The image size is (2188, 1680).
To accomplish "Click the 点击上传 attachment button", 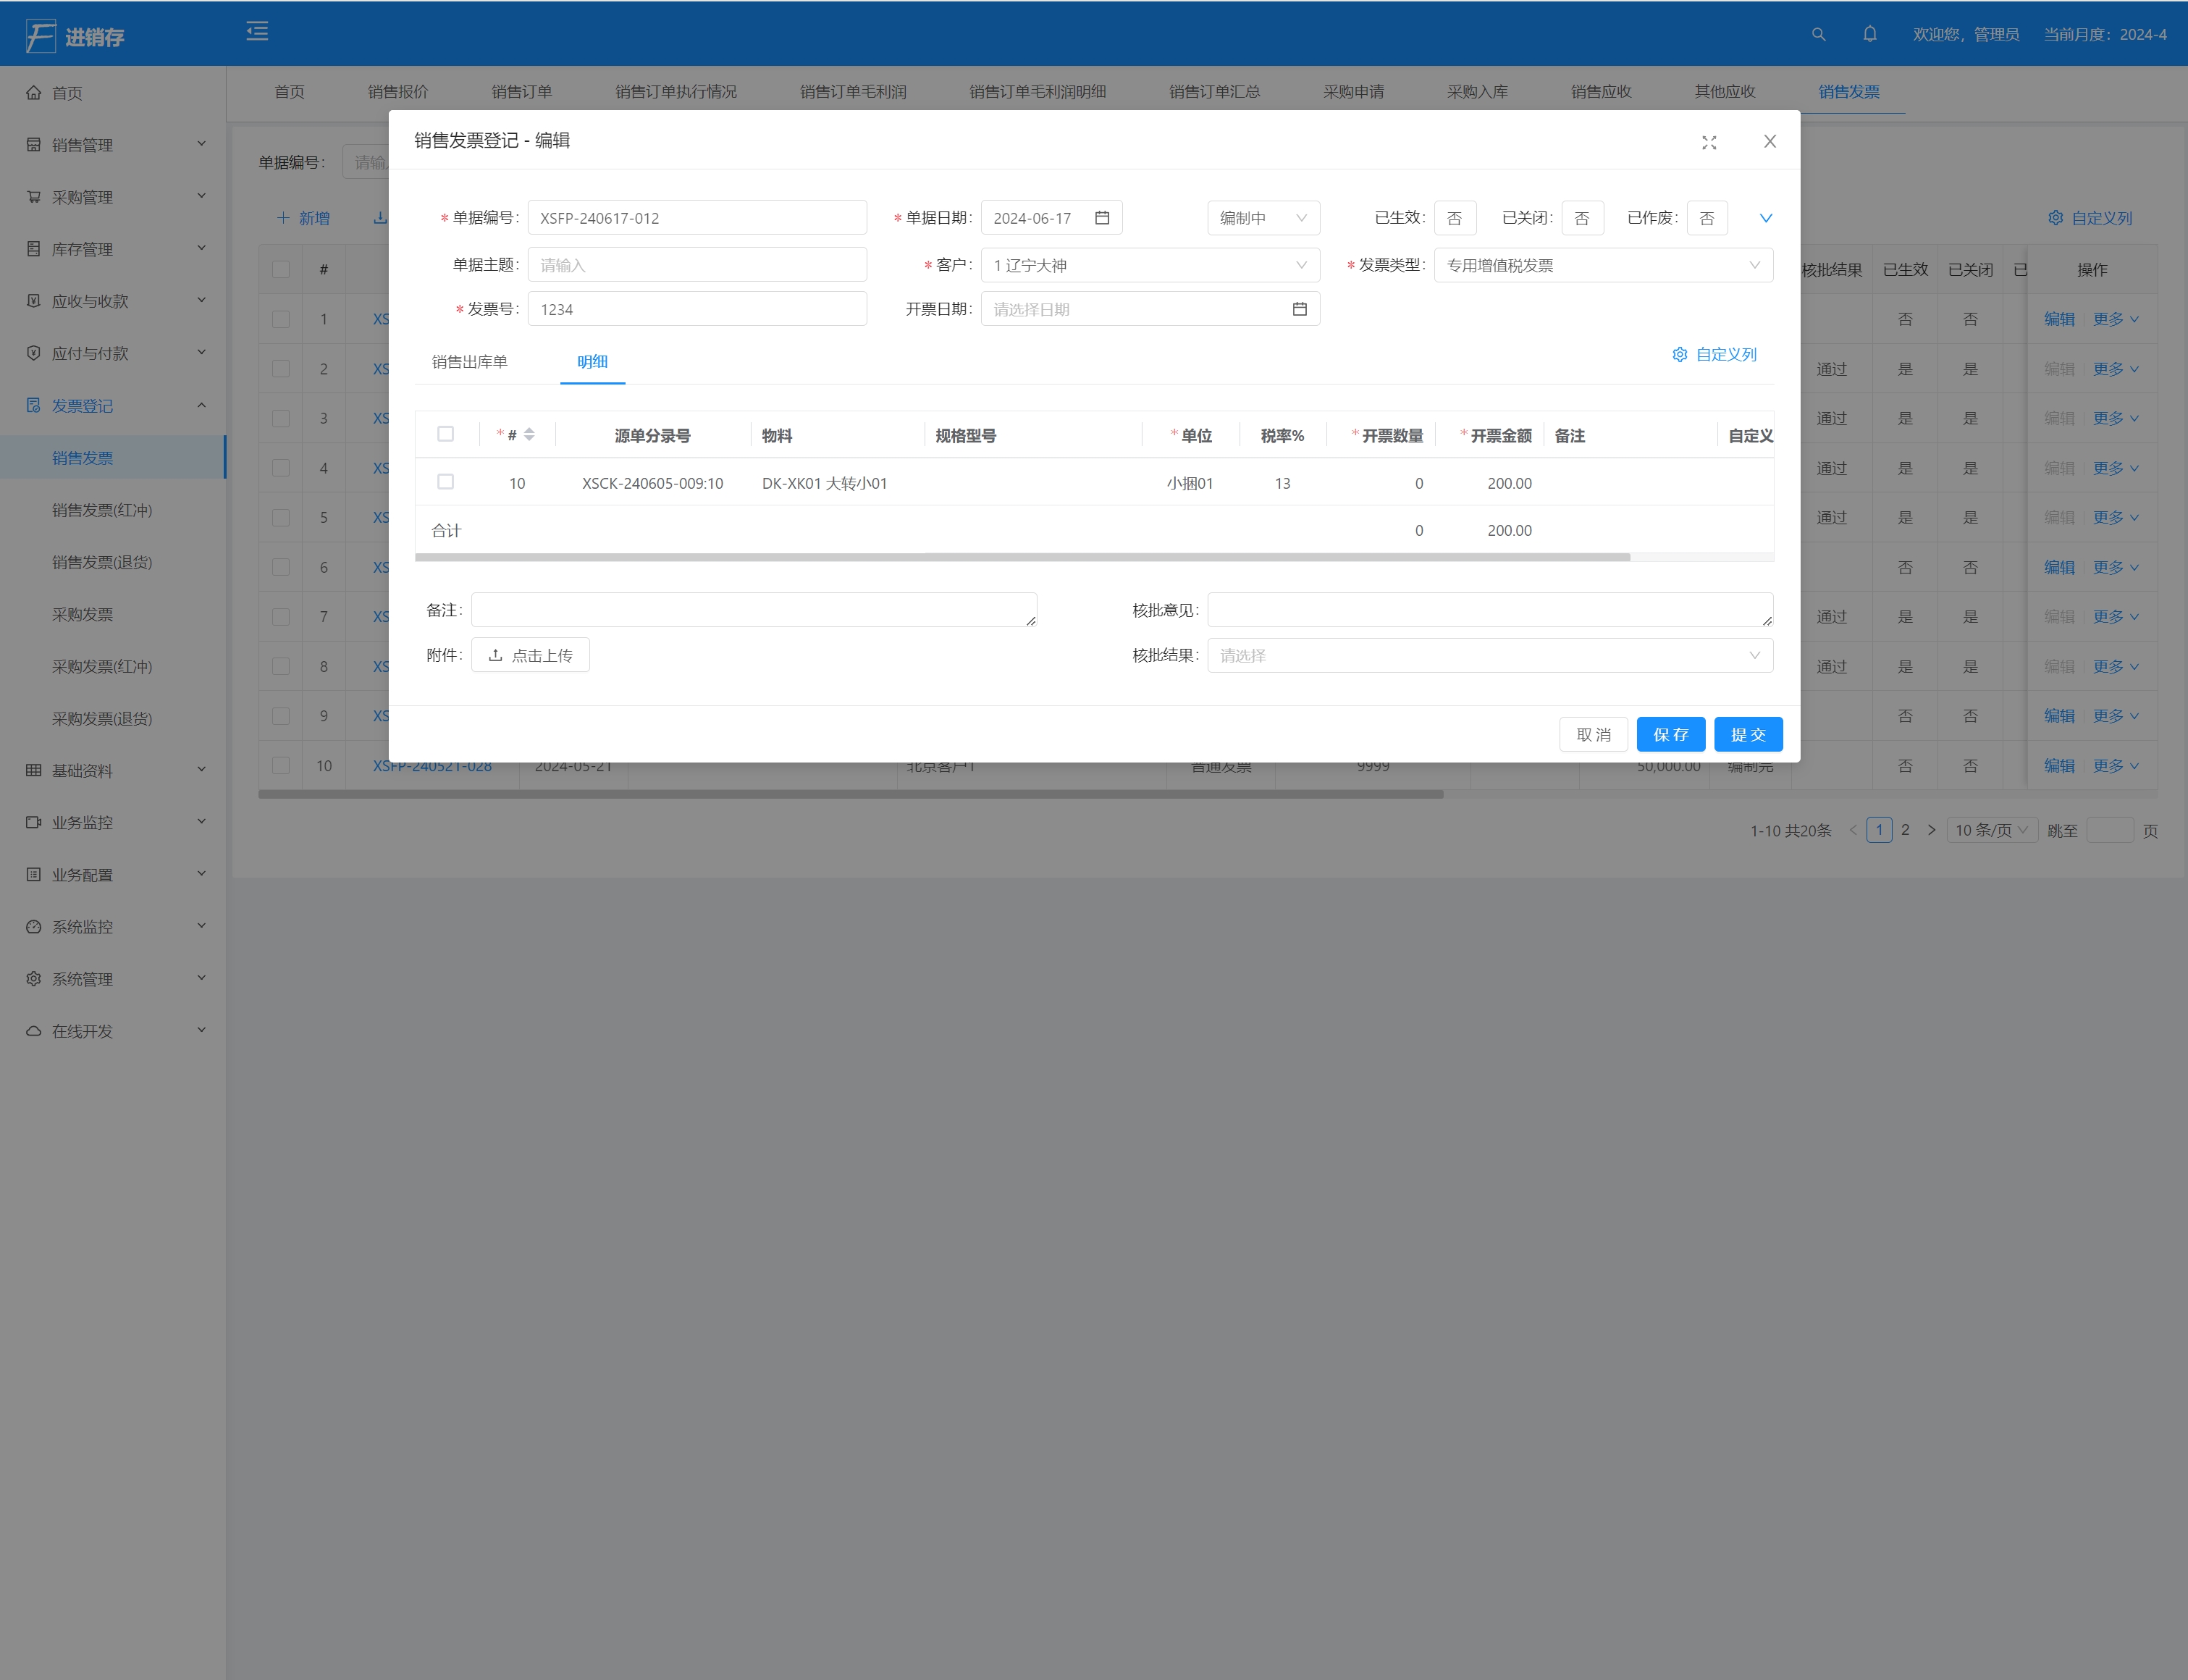I will (x=530, y=655).
